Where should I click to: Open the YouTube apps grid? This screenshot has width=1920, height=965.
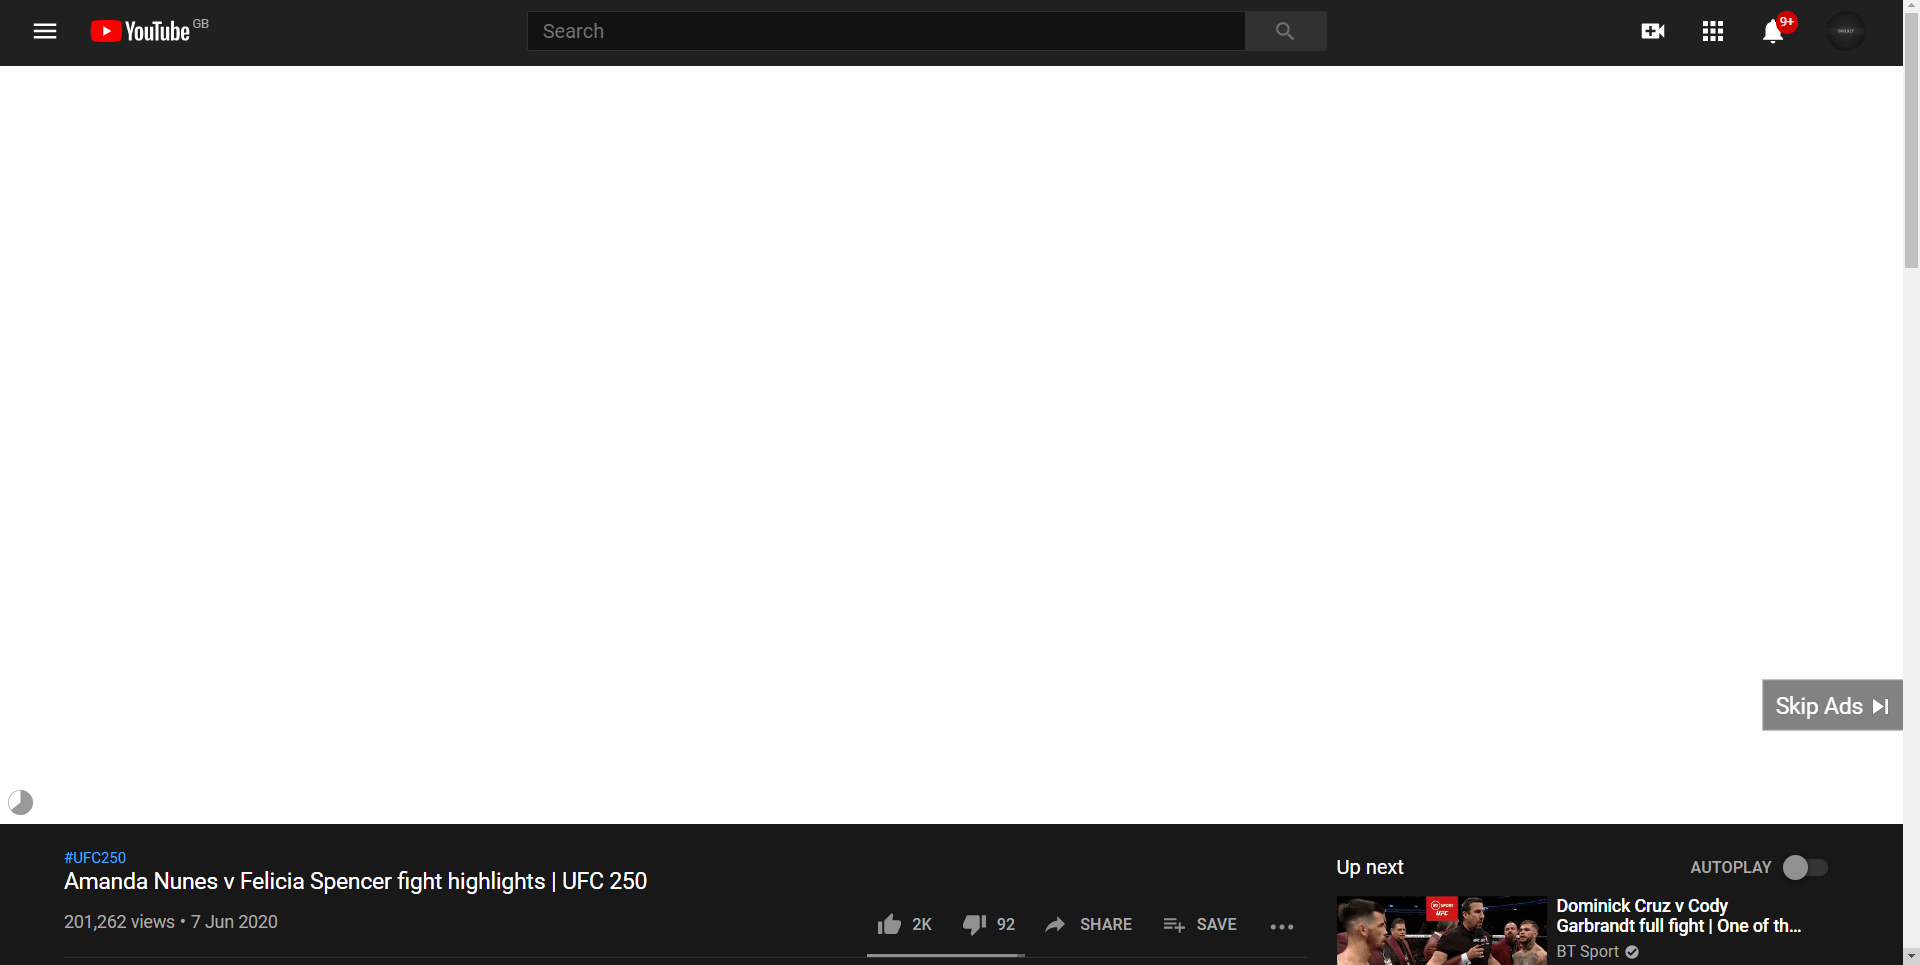1712,31
